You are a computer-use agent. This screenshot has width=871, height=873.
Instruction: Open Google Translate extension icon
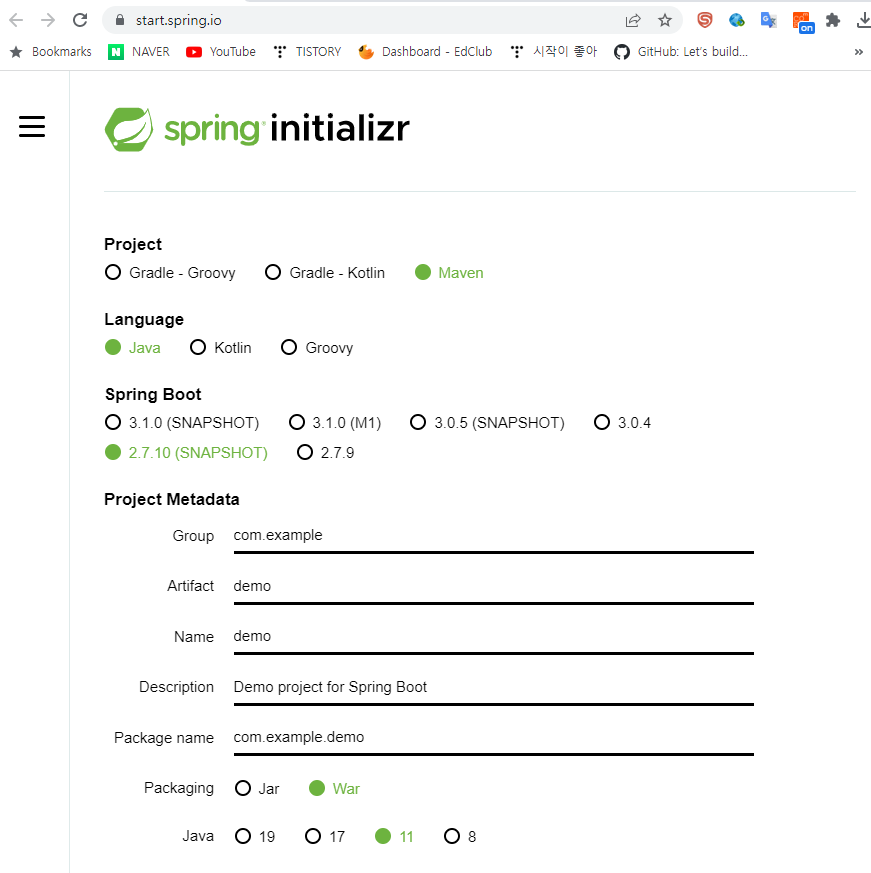[769, 21]
